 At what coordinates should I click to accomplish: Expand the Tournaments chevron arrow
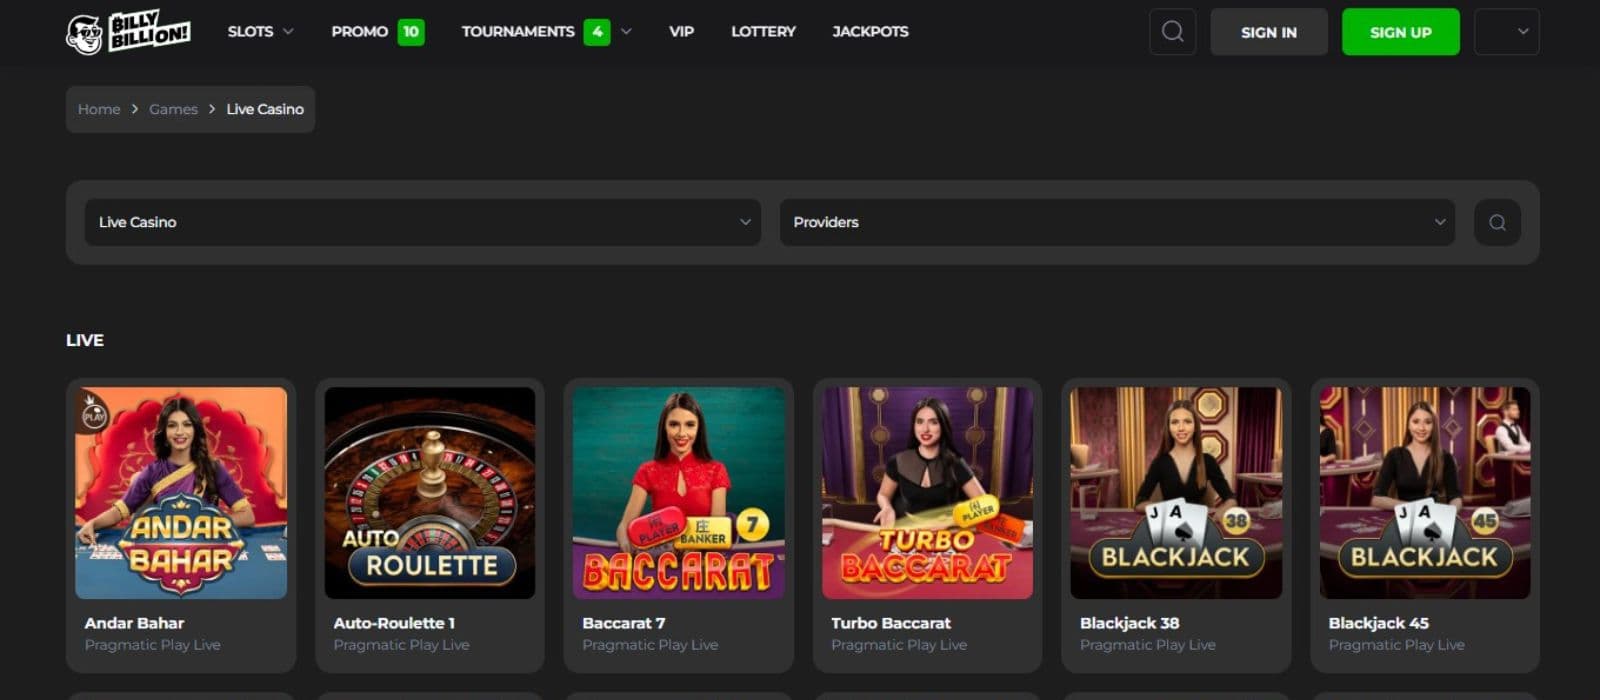tap(626, 32)
